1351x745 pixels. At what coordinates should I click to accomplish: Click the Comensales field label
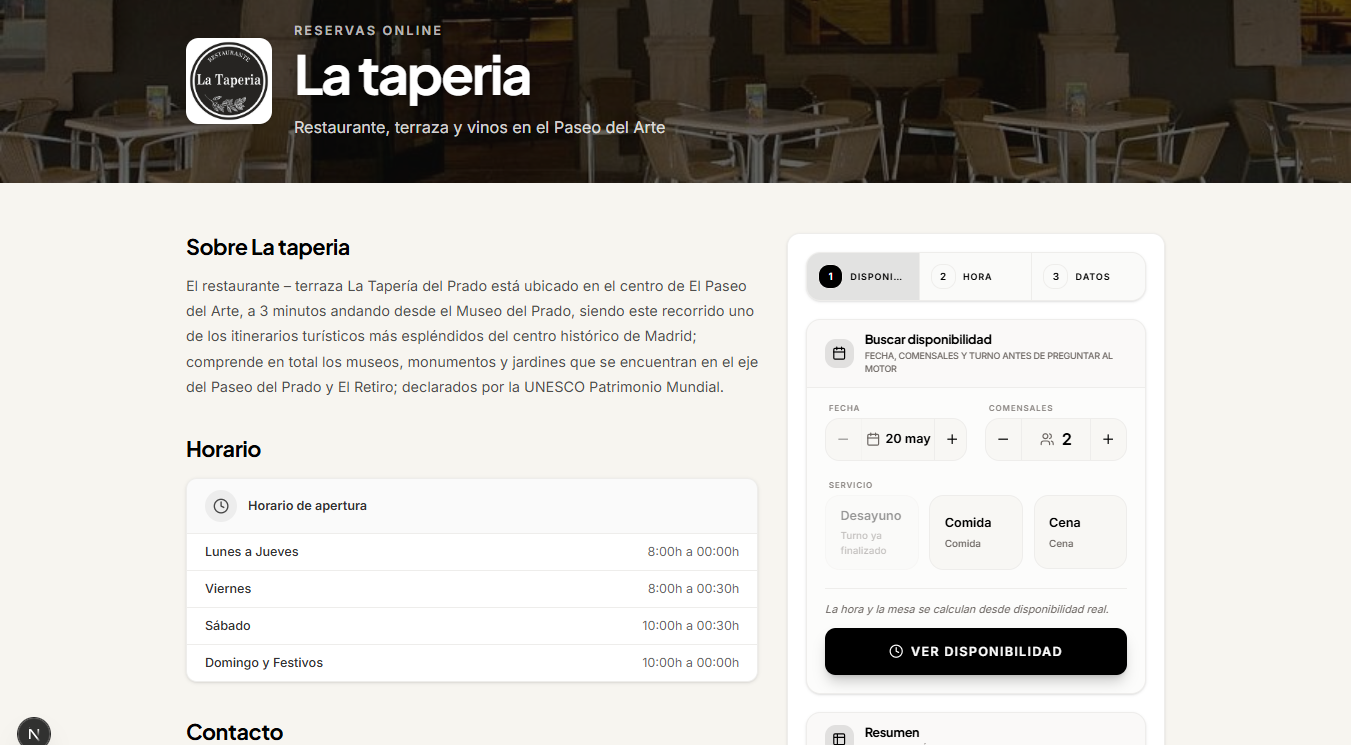[x=1021, y=408]
